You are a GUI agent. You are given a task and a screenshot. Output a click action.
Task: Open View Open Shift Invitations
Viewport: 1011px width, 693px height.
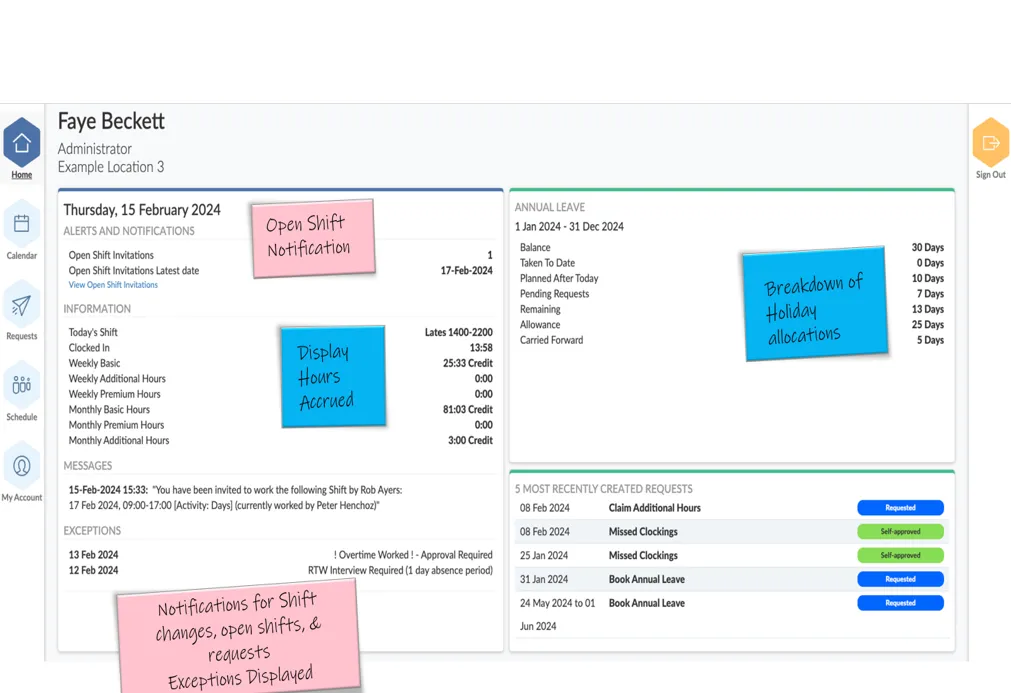point(112,284)
